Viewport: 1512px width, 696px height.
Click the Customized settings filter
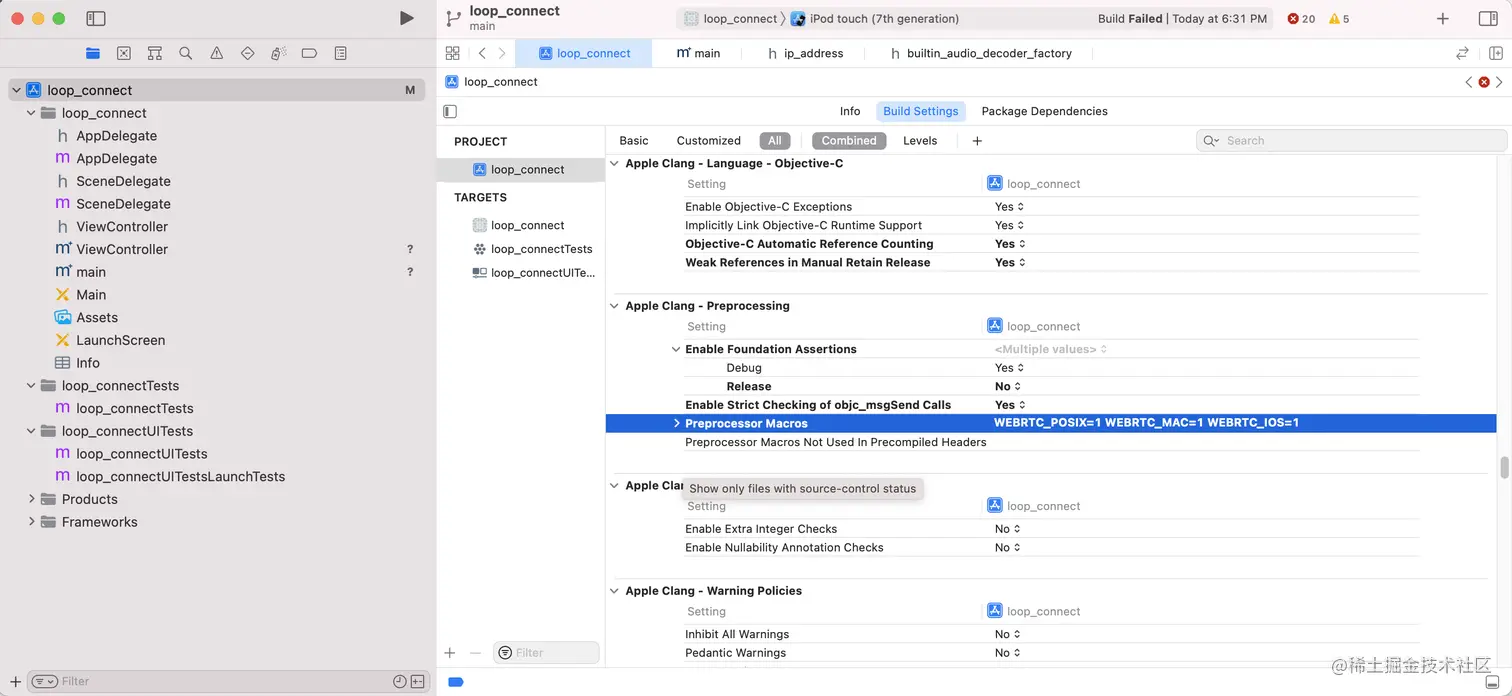708,140
